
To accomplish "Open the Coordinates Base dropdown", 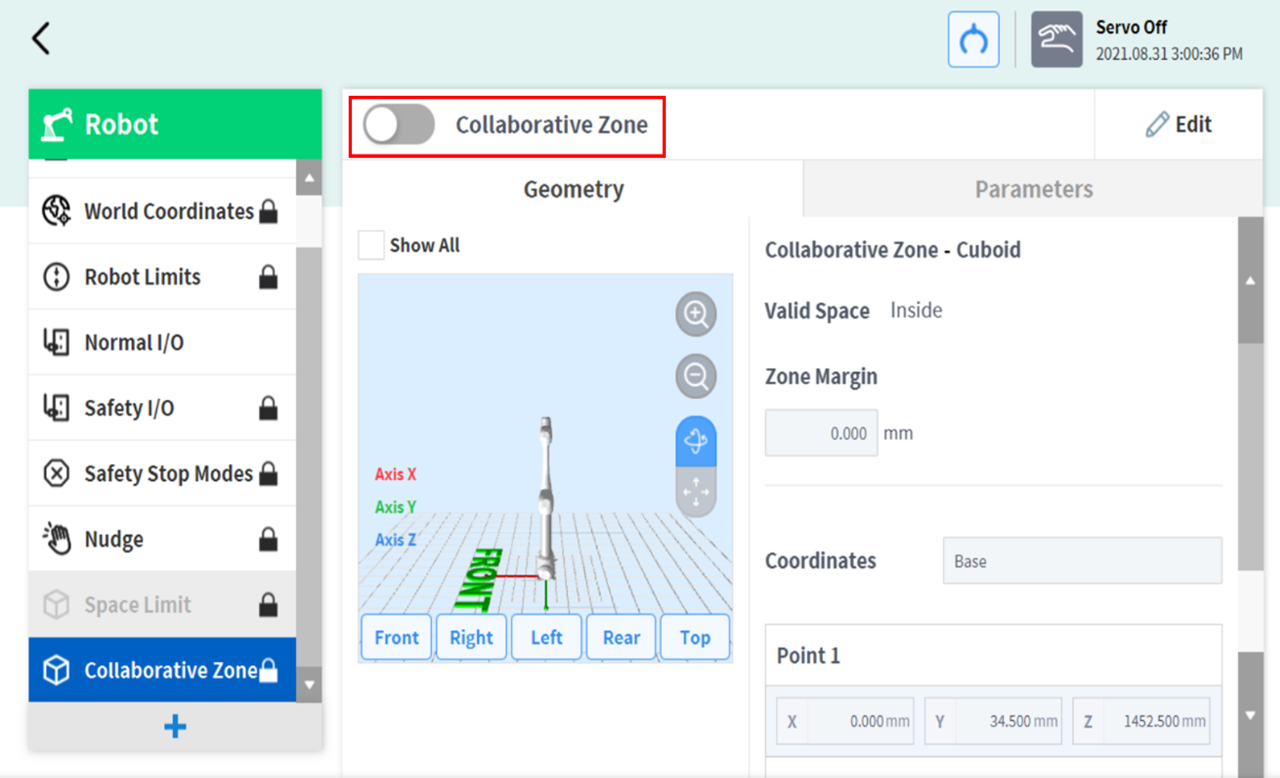I will (1081, 561).
